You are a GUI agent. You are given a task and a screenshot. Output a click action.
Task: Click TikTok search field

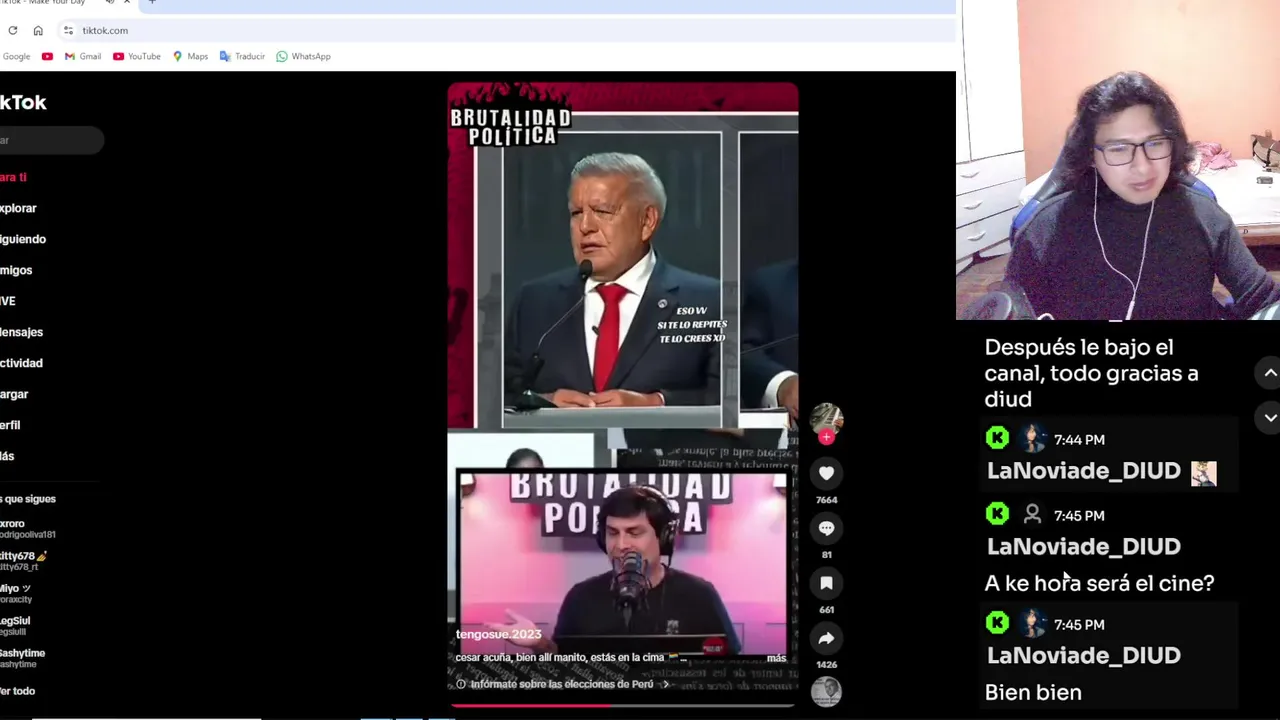tap(50, 140)
